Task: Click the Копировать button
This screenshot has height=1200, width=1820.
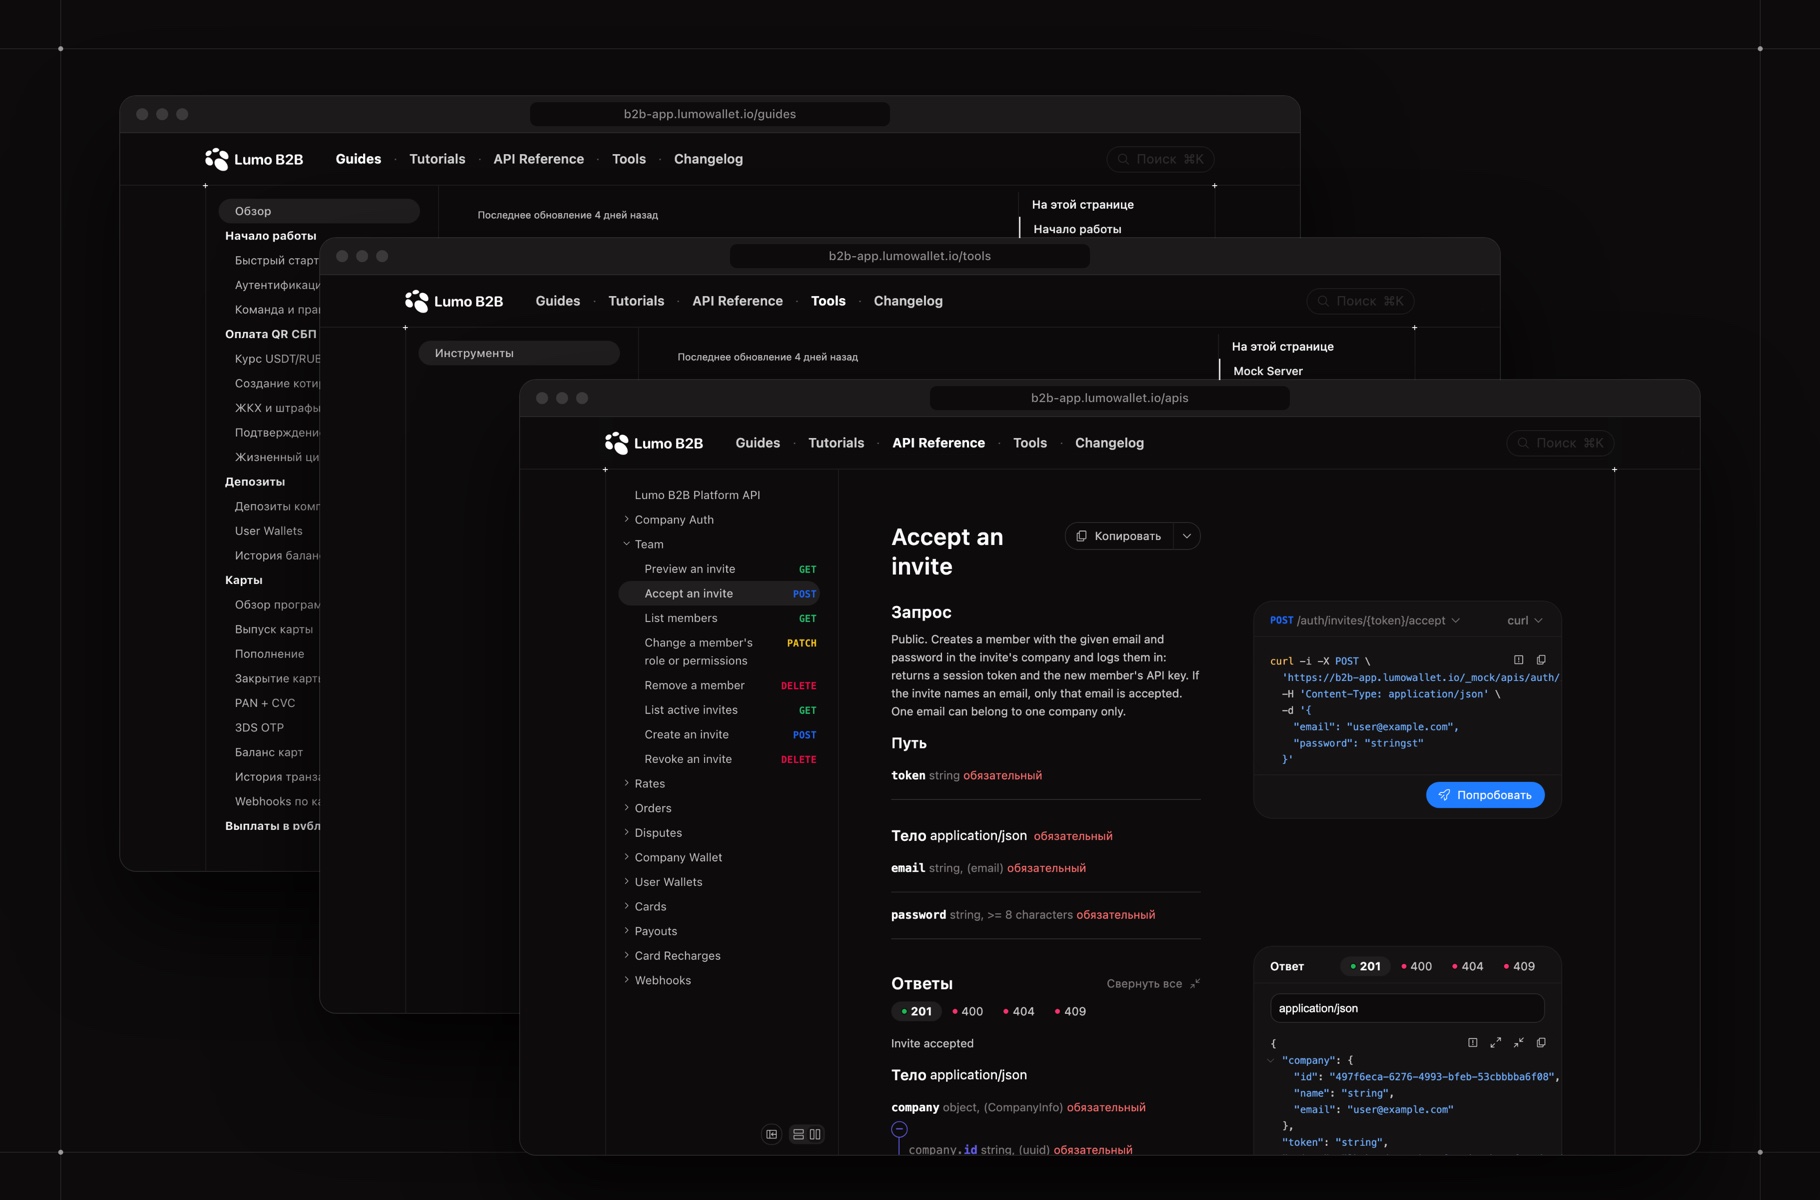Action: (1119, 536)
